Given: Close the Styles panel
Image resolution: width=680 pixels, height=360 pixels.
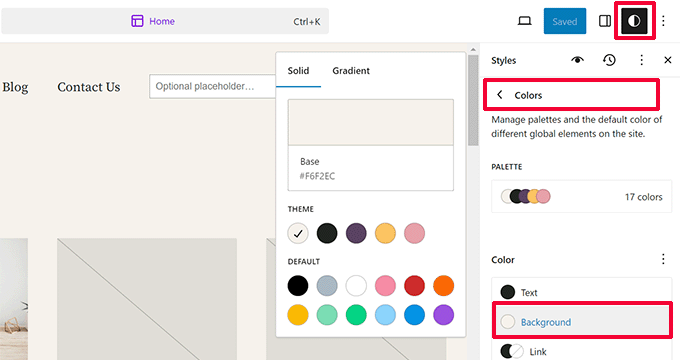Looking at the screenshot, I should (668, 60).
